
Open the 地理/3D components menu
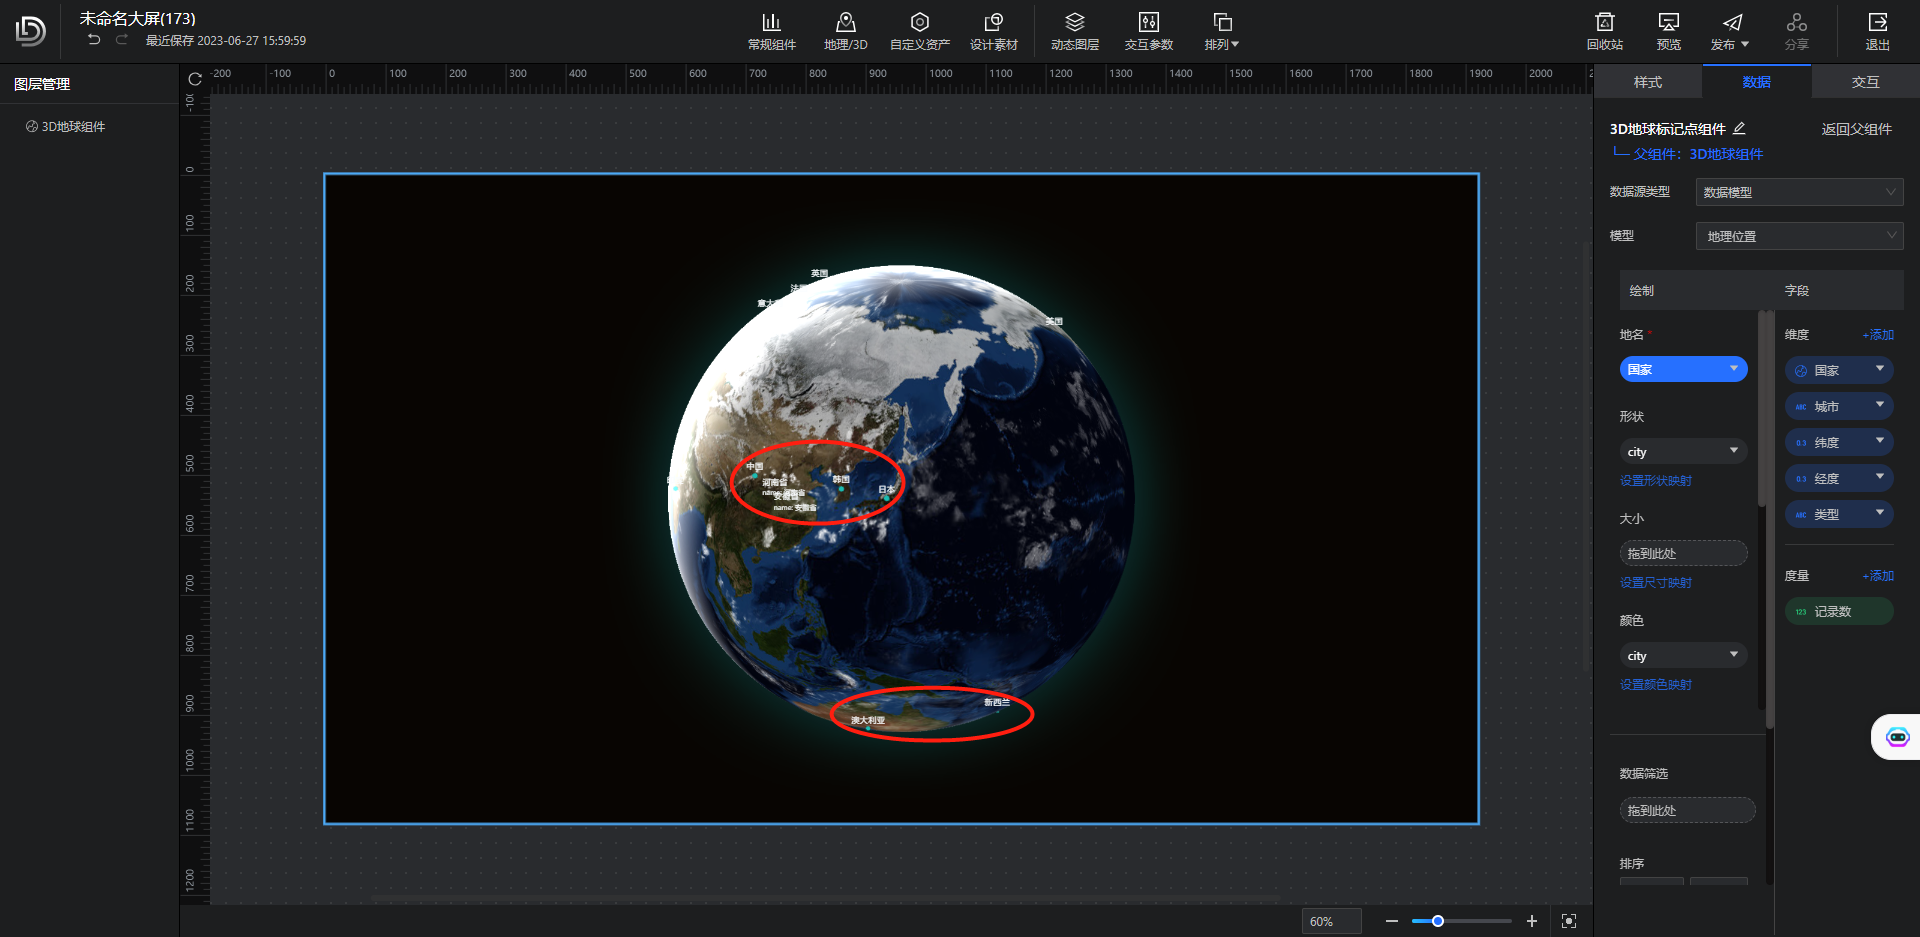pyautogui.click(x=845, y=31)
